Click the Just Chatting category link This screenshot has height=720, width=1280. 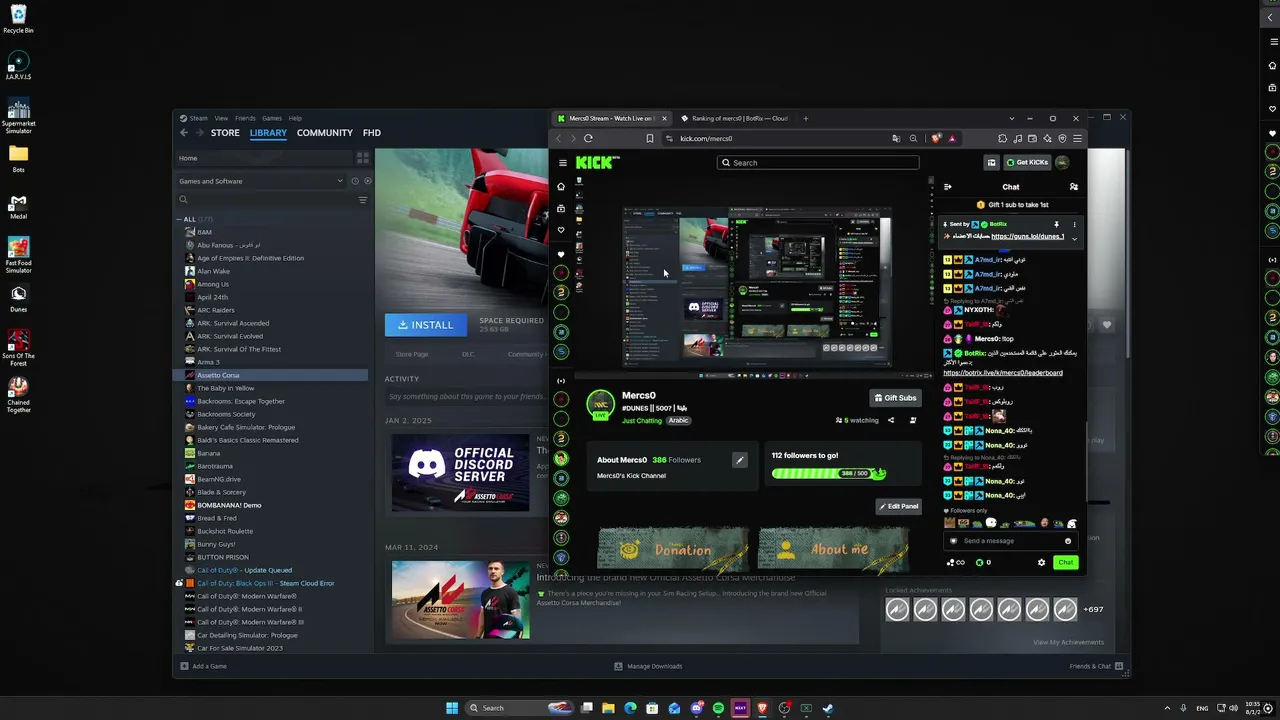642,421
